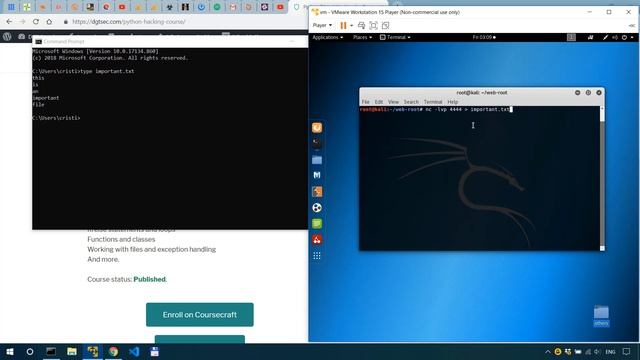Open VMware Player icon on taskbar
The width and height of the screenshot is (640, 360).
click(x=93, y=351)
